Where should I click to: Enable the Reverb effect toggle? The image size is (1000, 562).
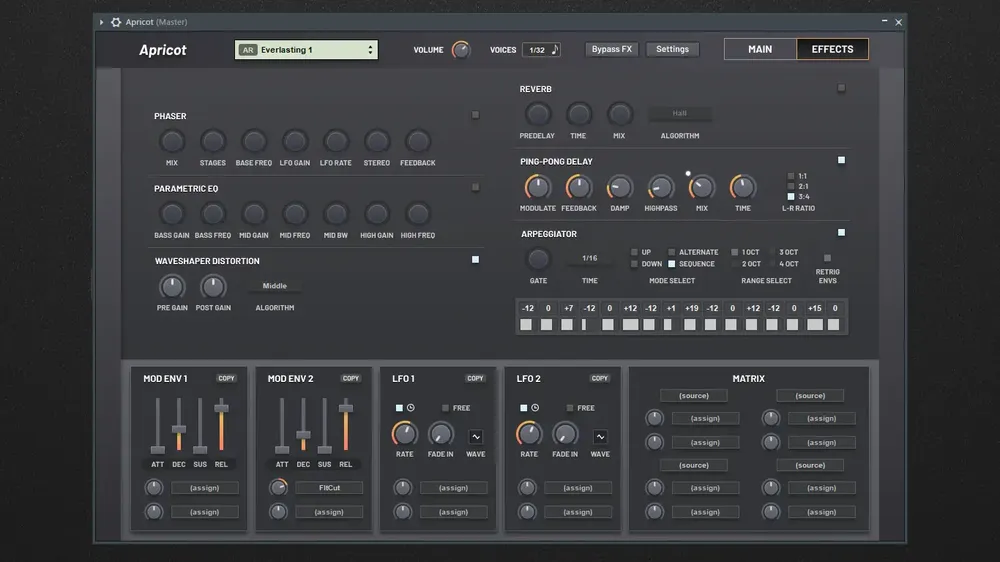coord(841,88)
